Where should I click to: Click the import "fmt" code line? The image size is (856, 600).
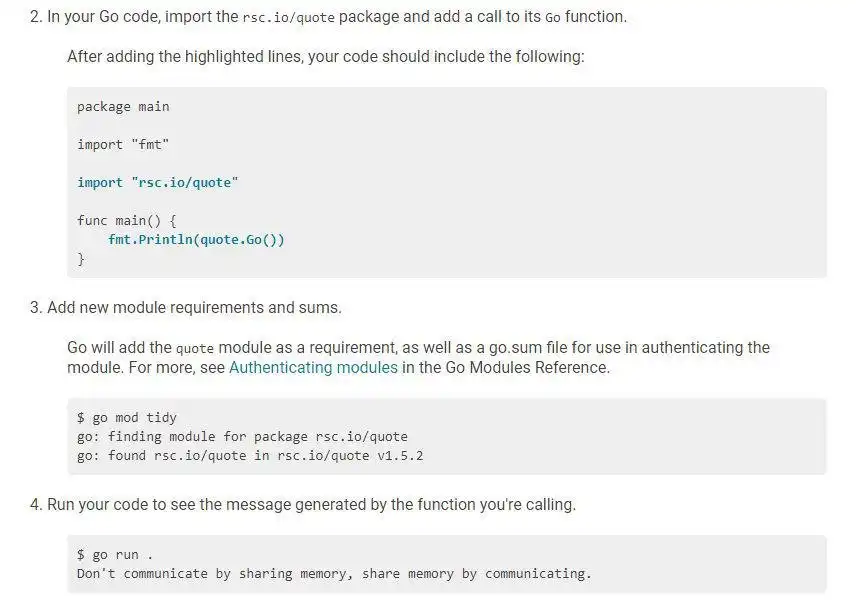pyautogui.click(x=123, y=144)
